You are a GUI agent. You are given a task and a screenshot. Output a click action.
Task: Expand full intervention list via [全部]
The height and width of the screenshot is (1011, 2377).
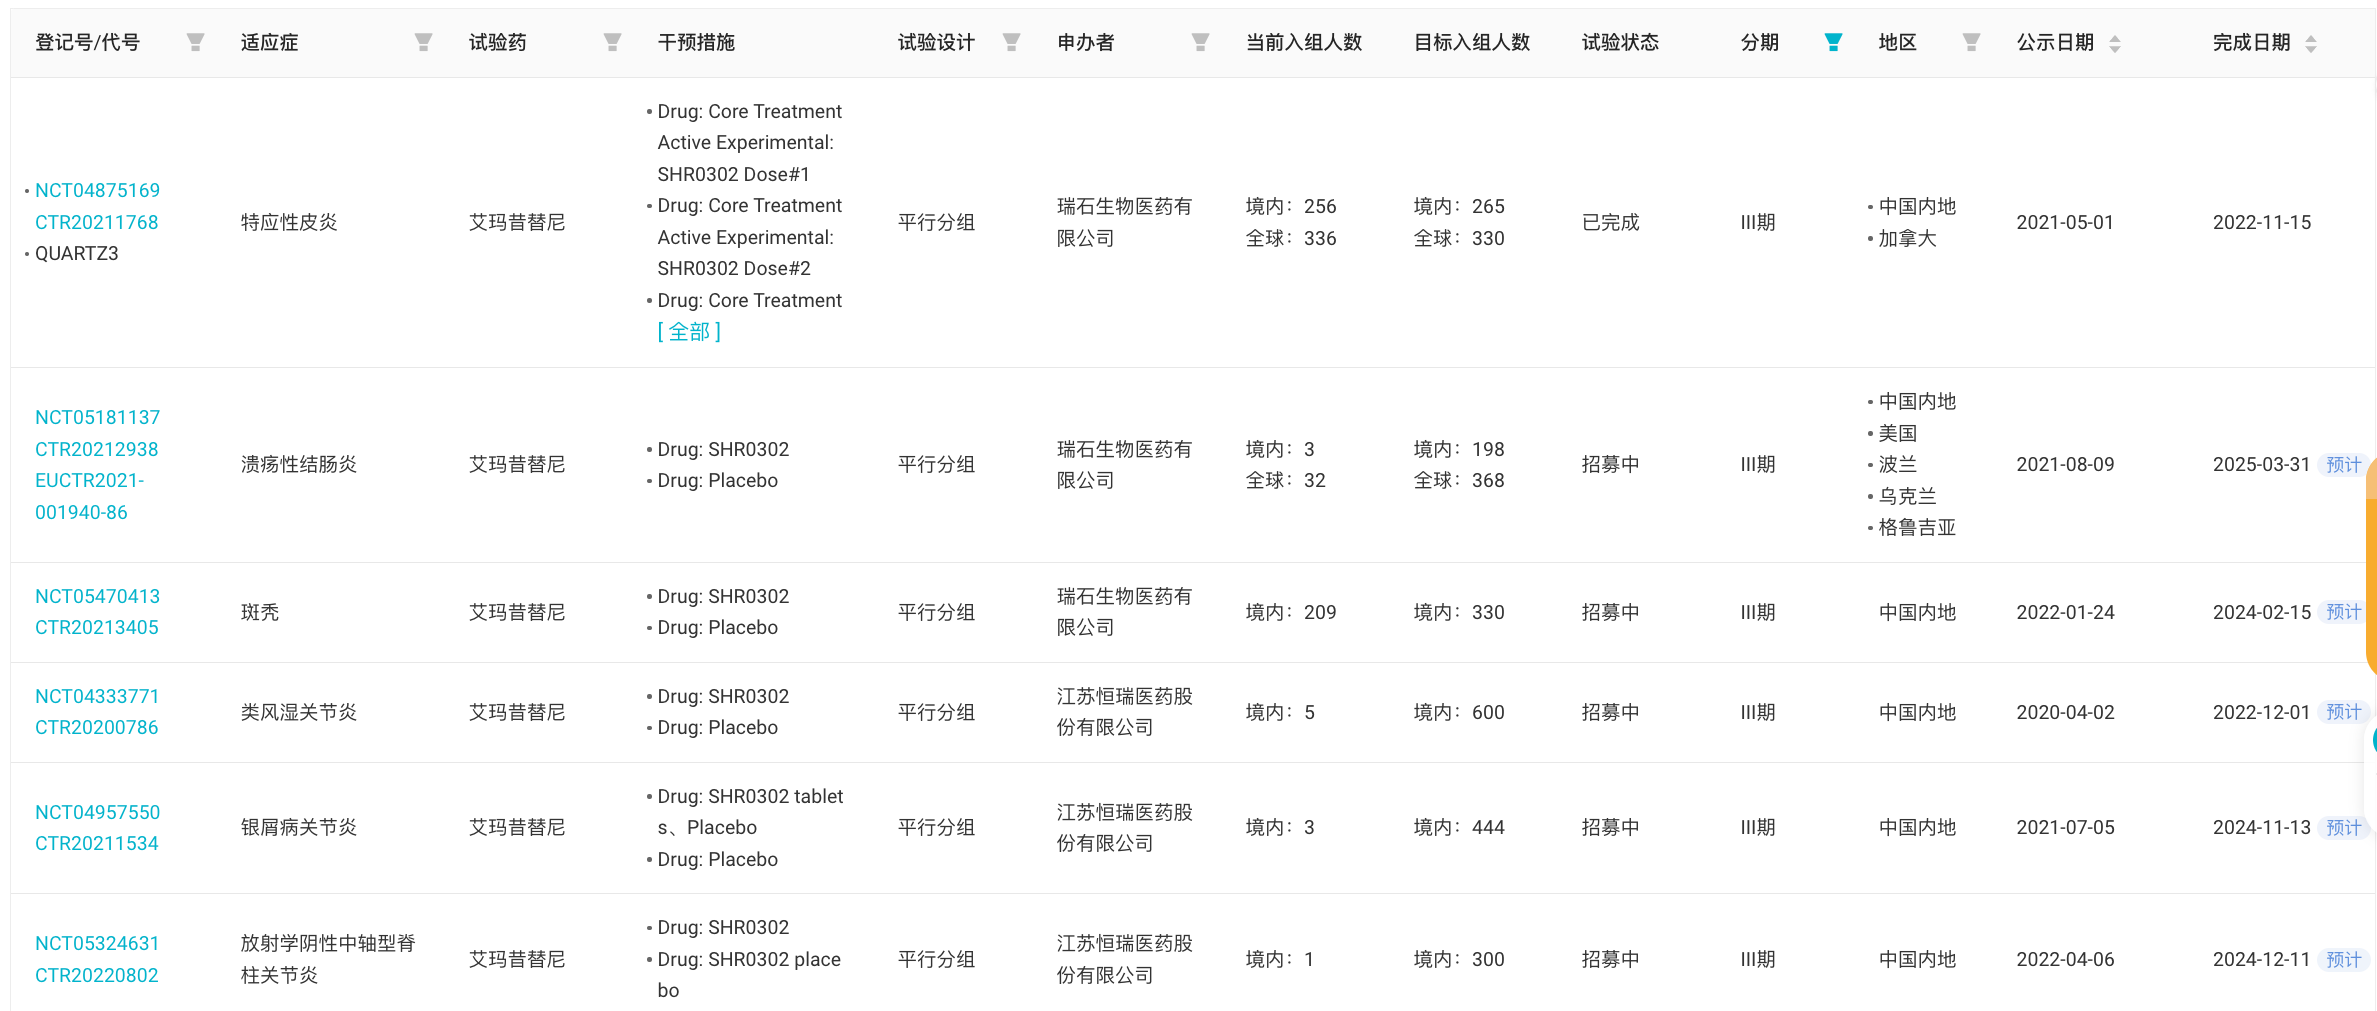[x=689, y=332]
